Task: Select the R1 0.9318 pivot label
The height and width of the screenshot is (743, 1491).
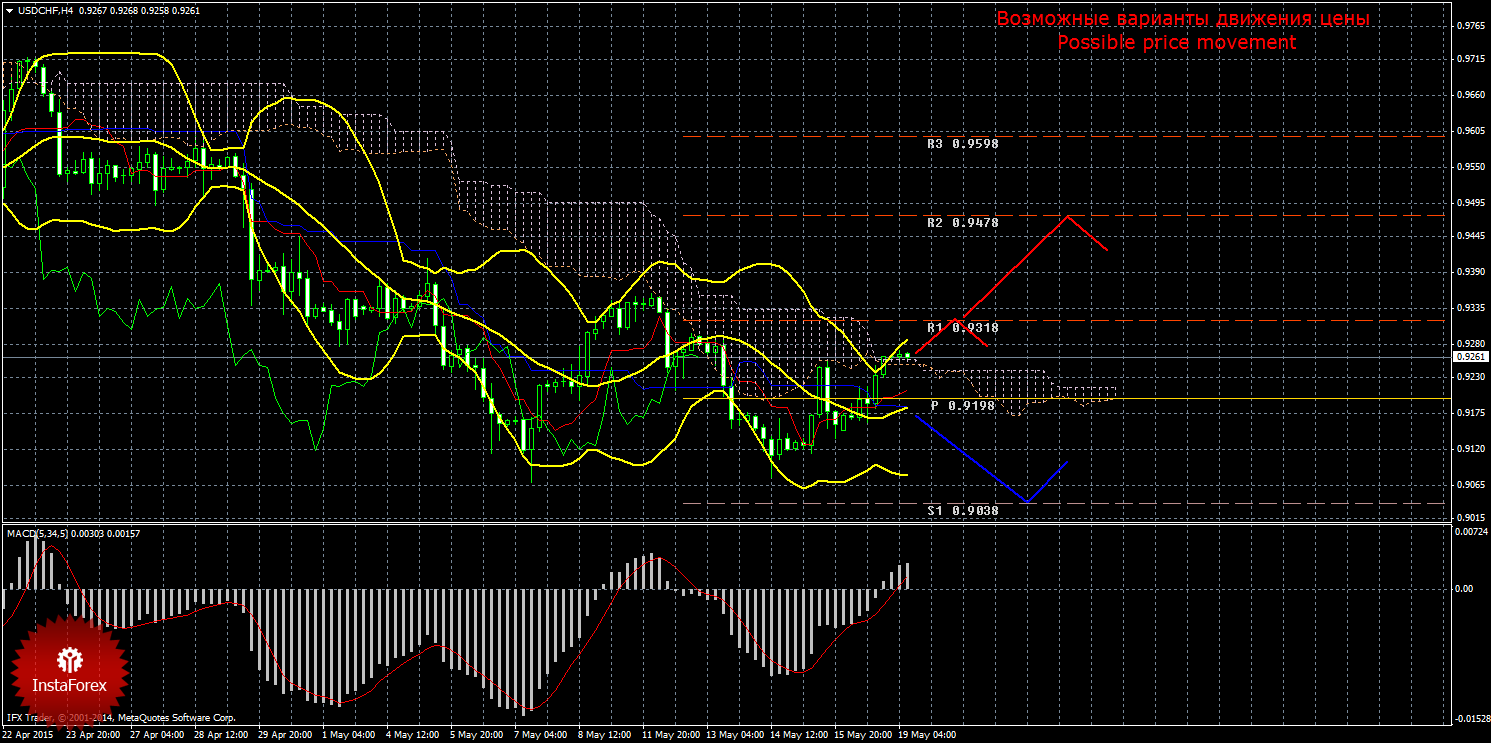Action: pos(962,328)
